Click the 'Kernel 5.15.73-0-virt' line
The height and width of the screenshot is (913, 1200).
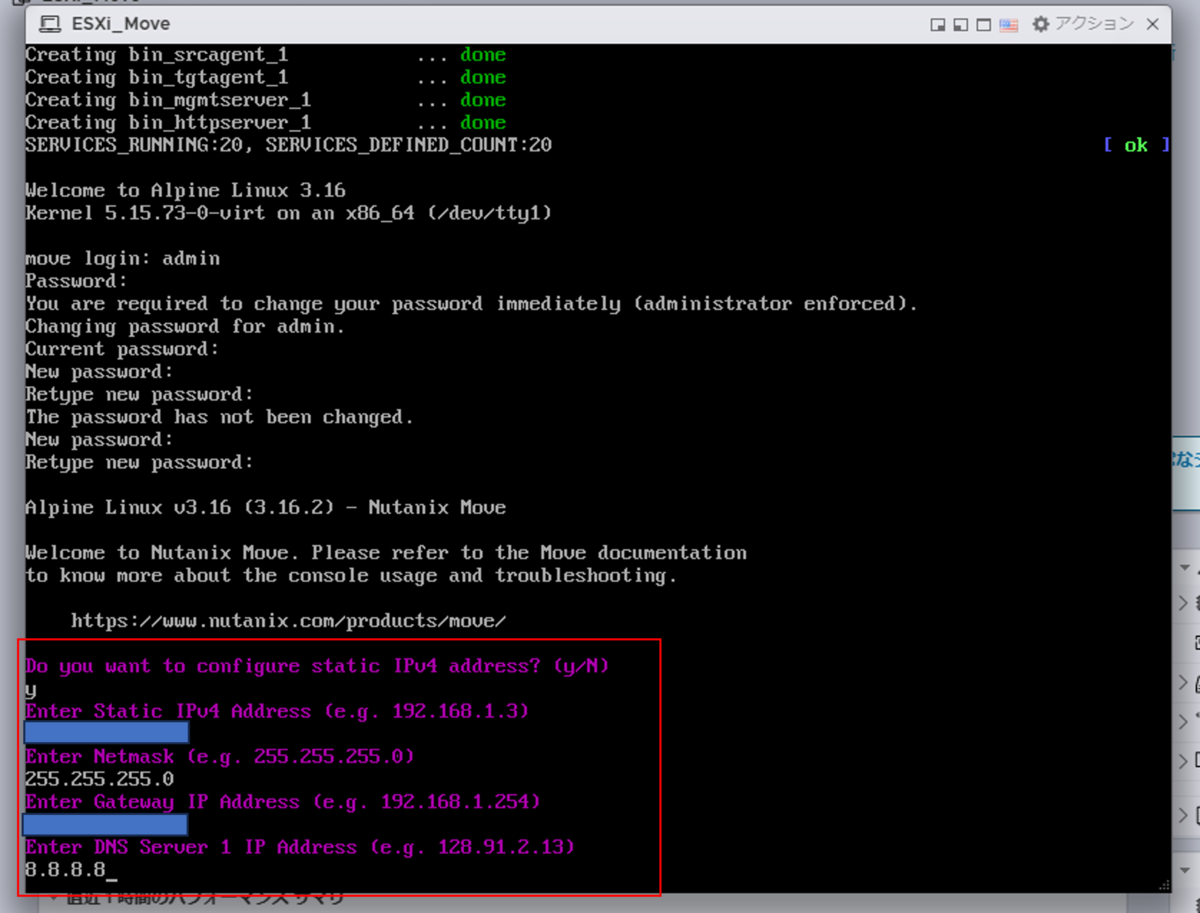(x=288, y=213)
